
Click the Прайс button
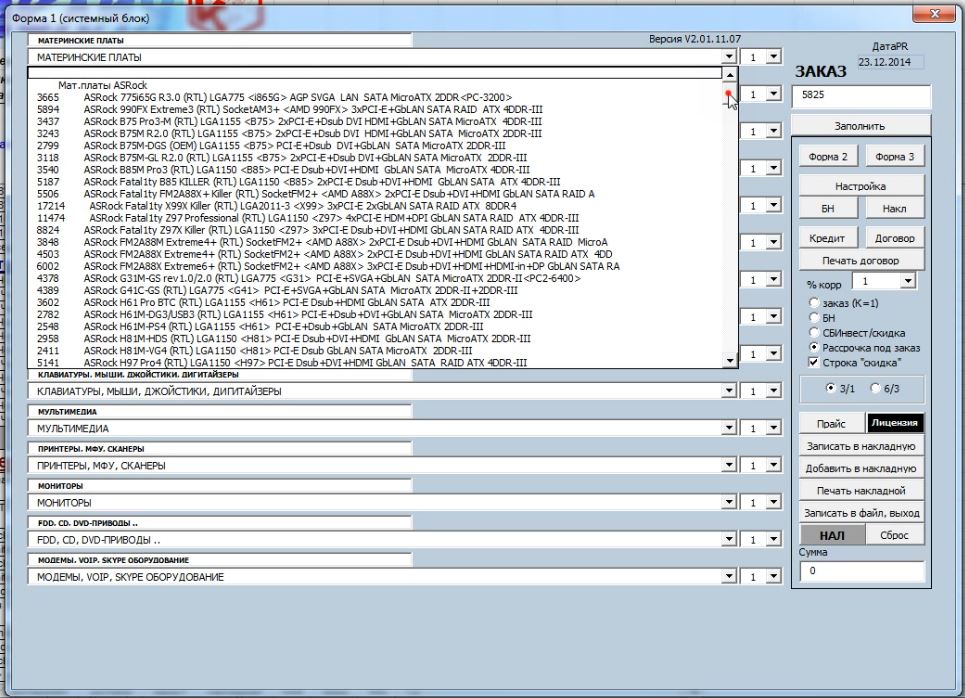[831, 423]
